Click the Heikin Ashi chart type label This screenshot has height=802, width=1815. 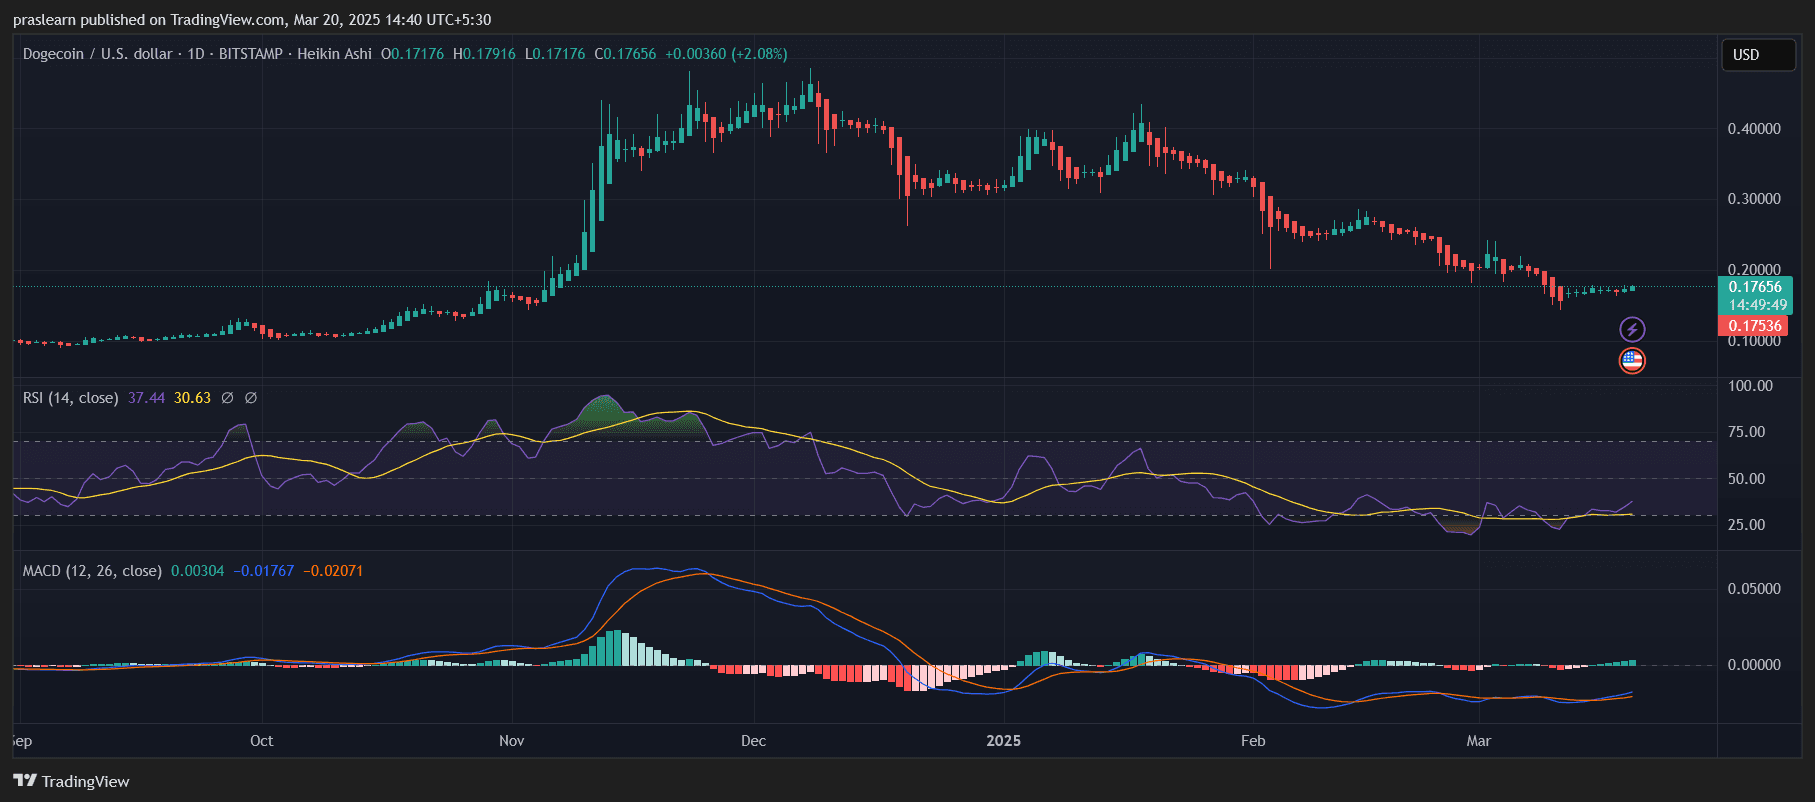(334, 54)
